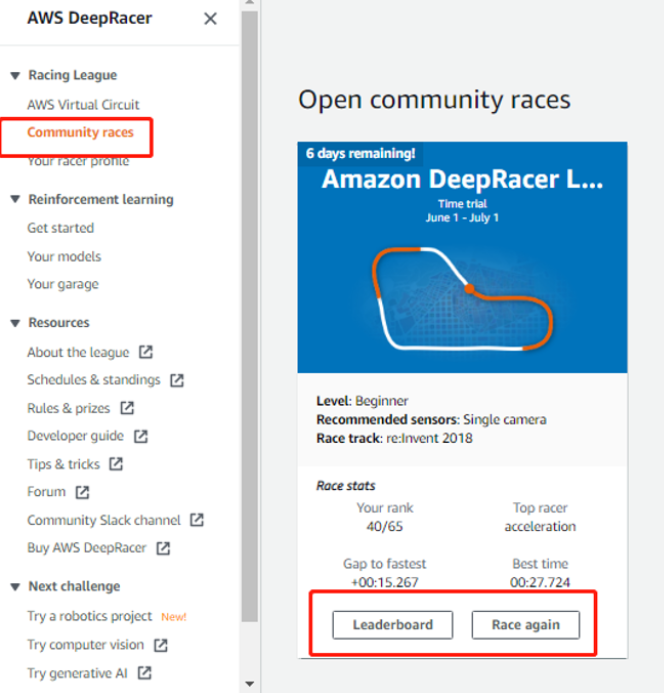Open Rules & prizes link
The image size is (664, 693).
tap(69, 408)
